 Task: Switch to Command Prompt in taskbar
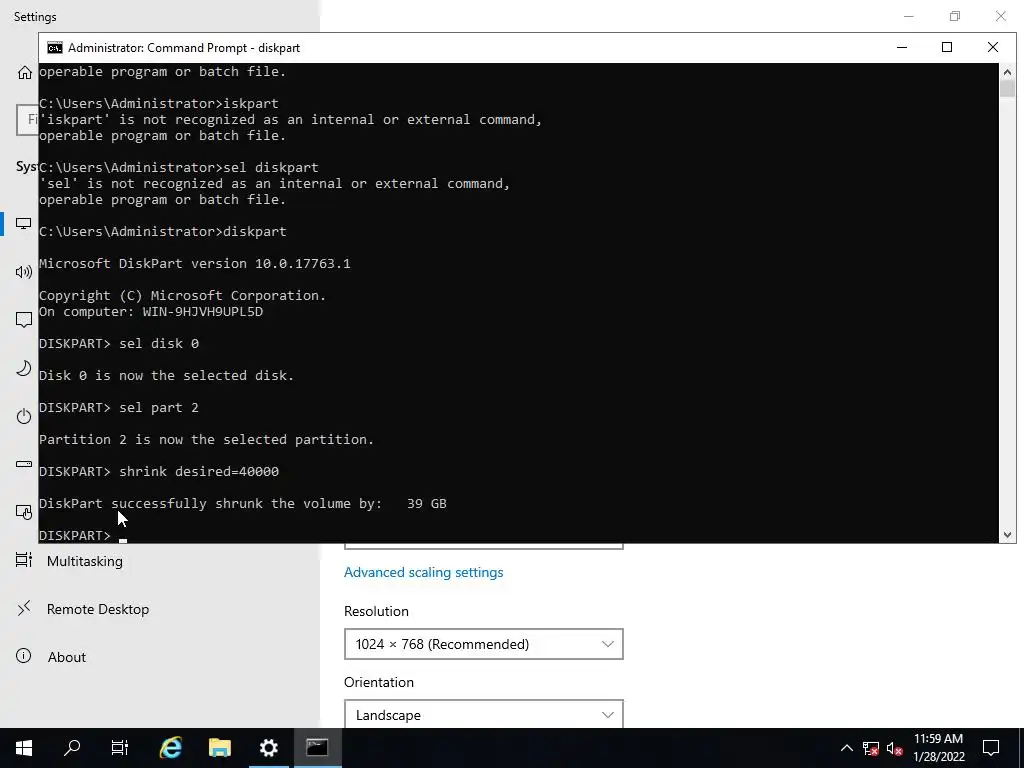317,748
